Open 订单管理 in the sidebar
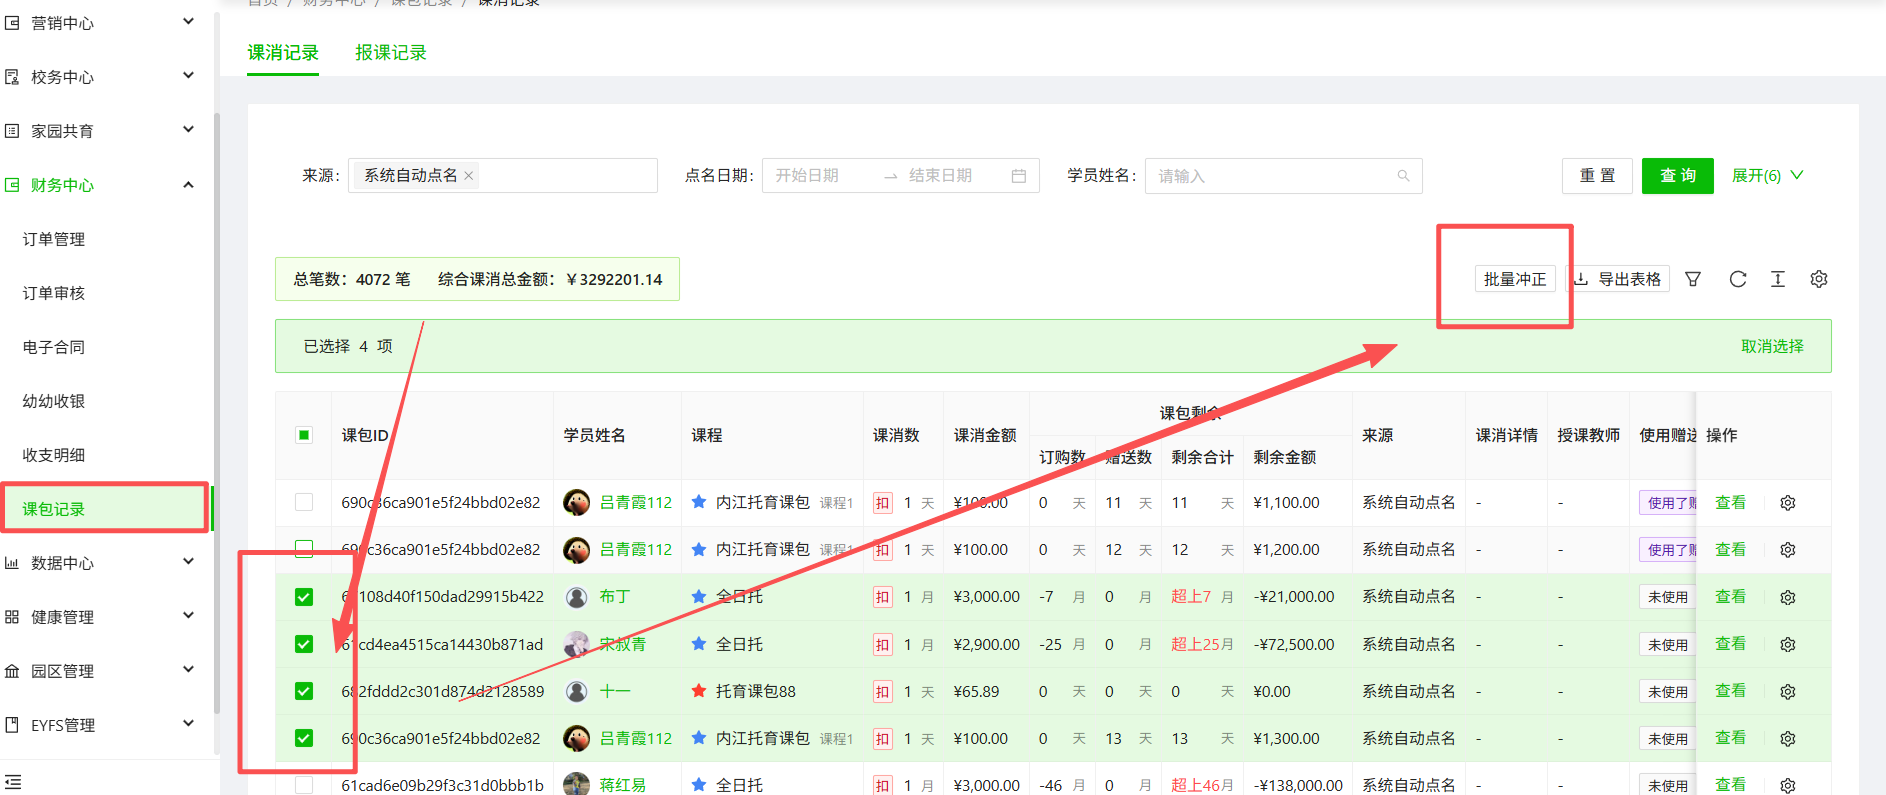The height and width of the screenshot is (795, 1886). tap(54, 239)
